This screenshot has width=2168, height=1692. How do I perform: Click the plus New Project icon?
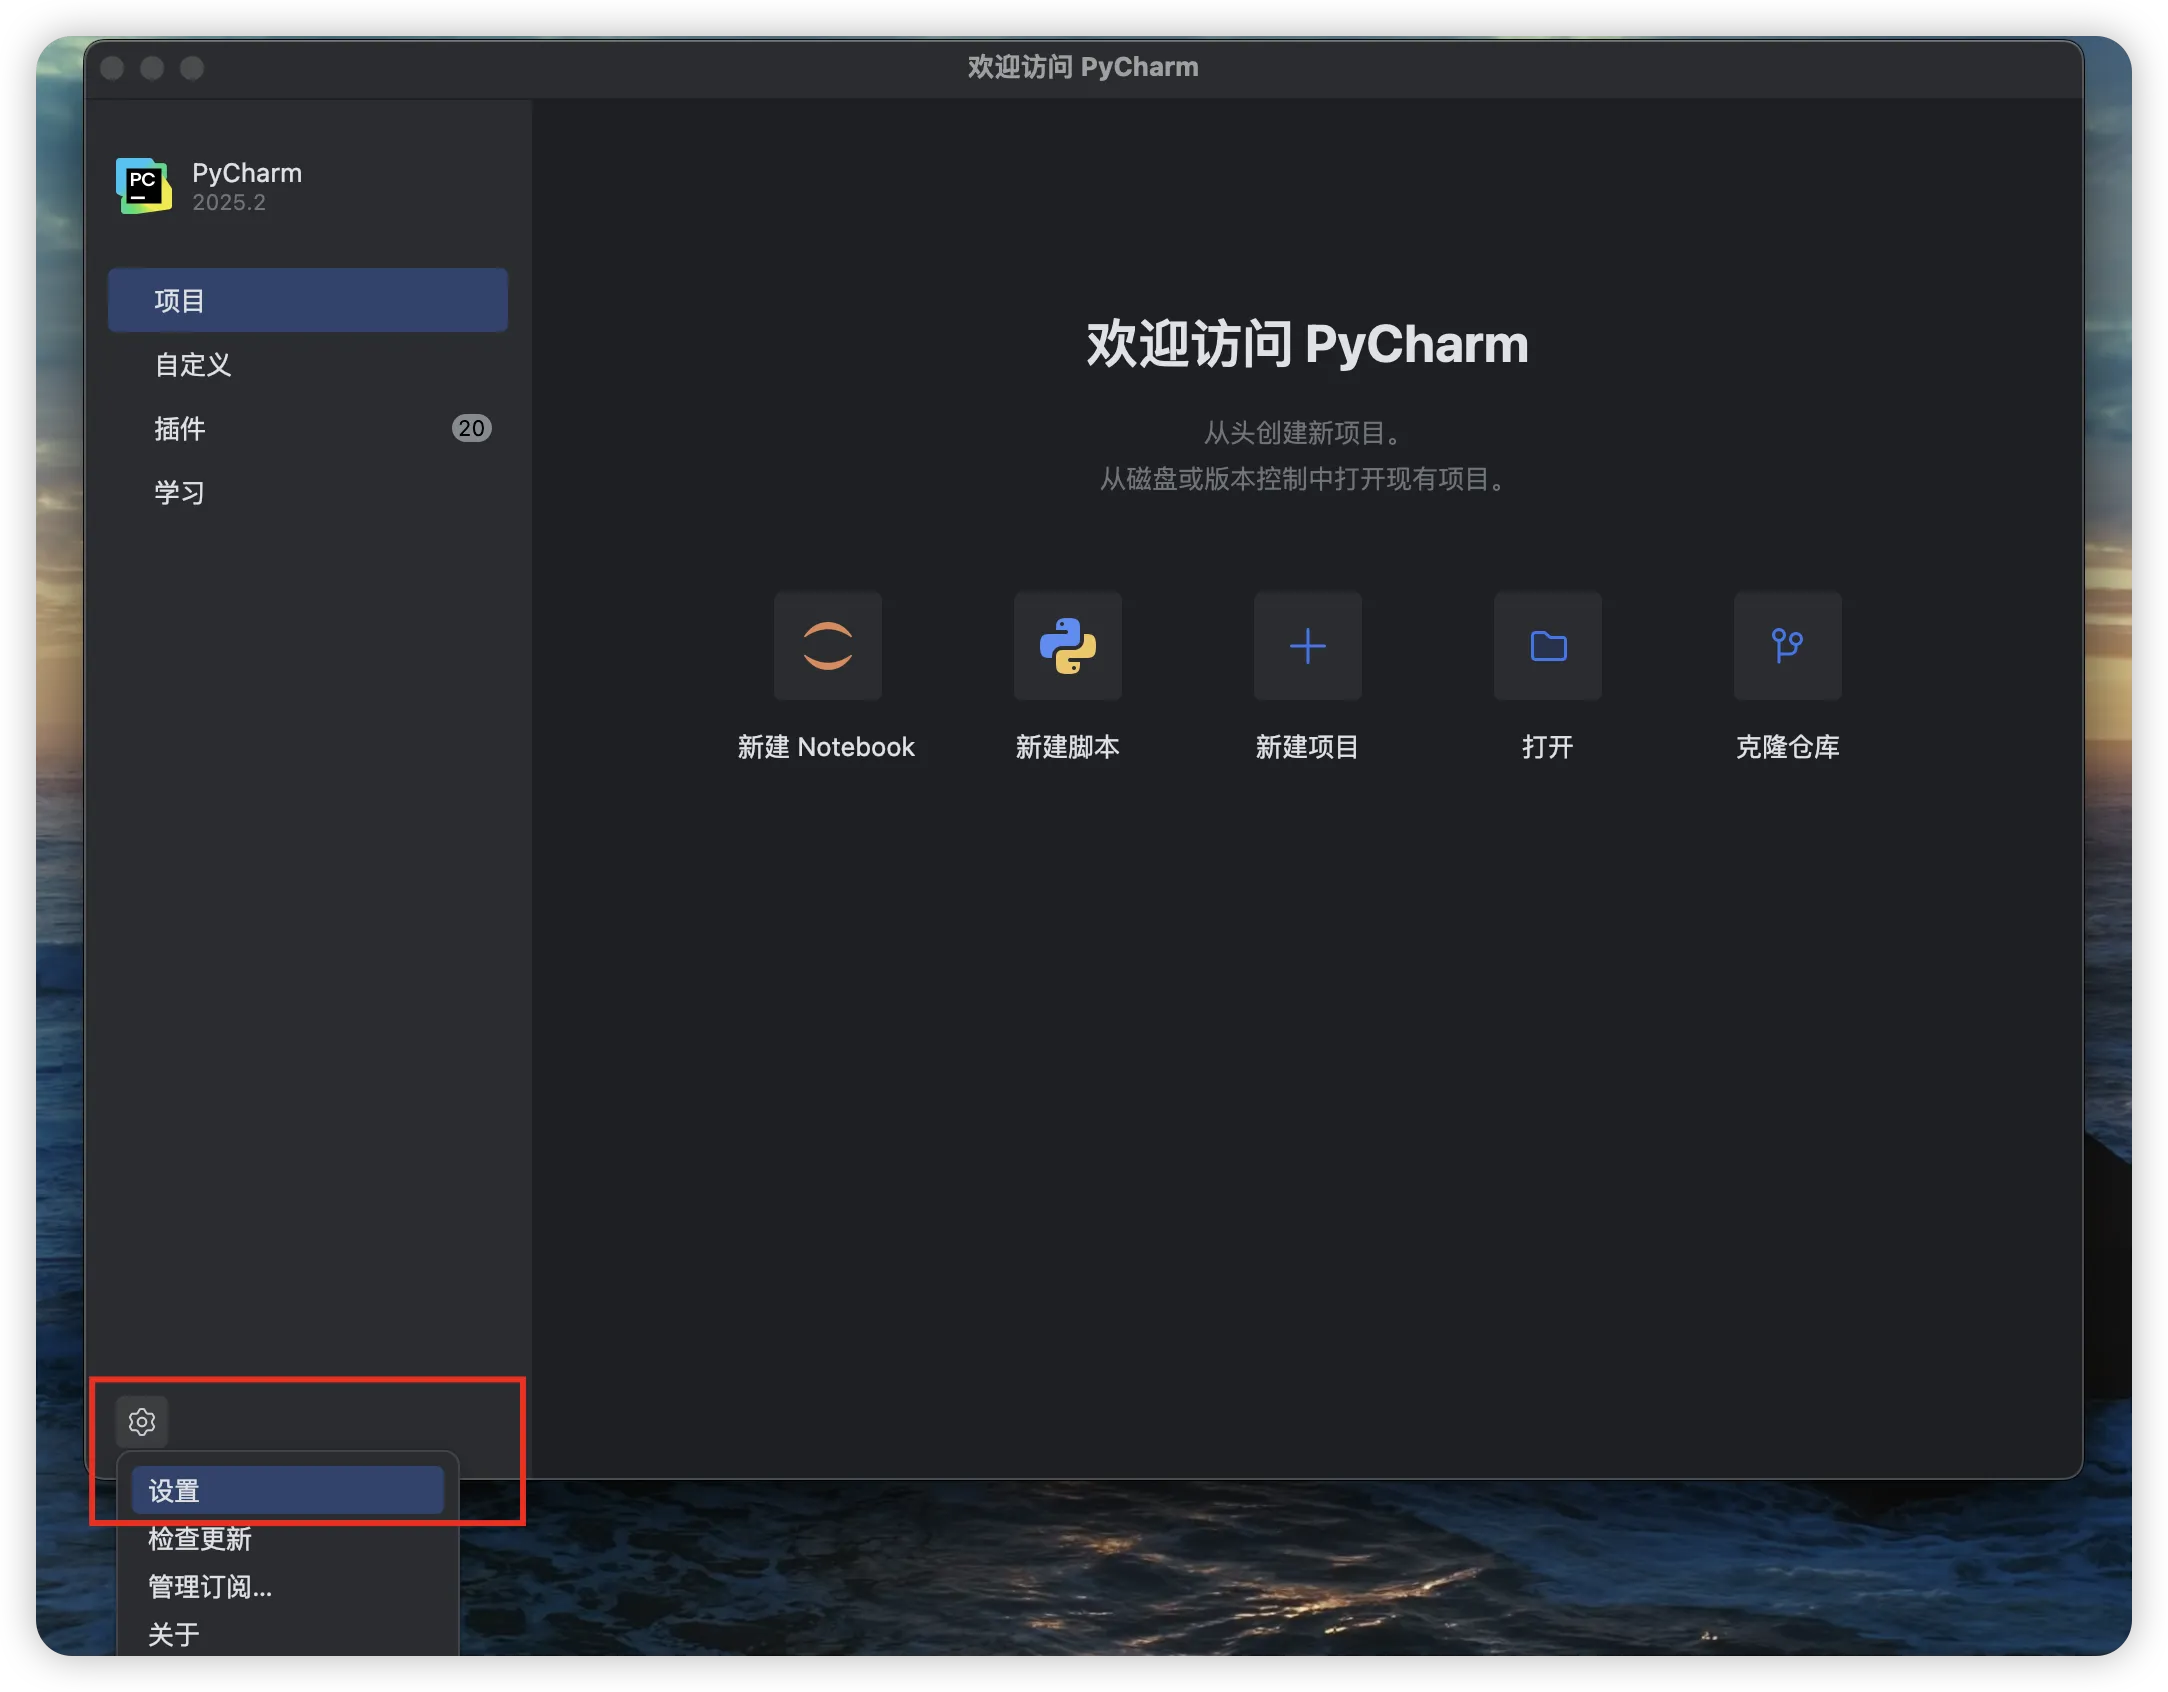1307,646
